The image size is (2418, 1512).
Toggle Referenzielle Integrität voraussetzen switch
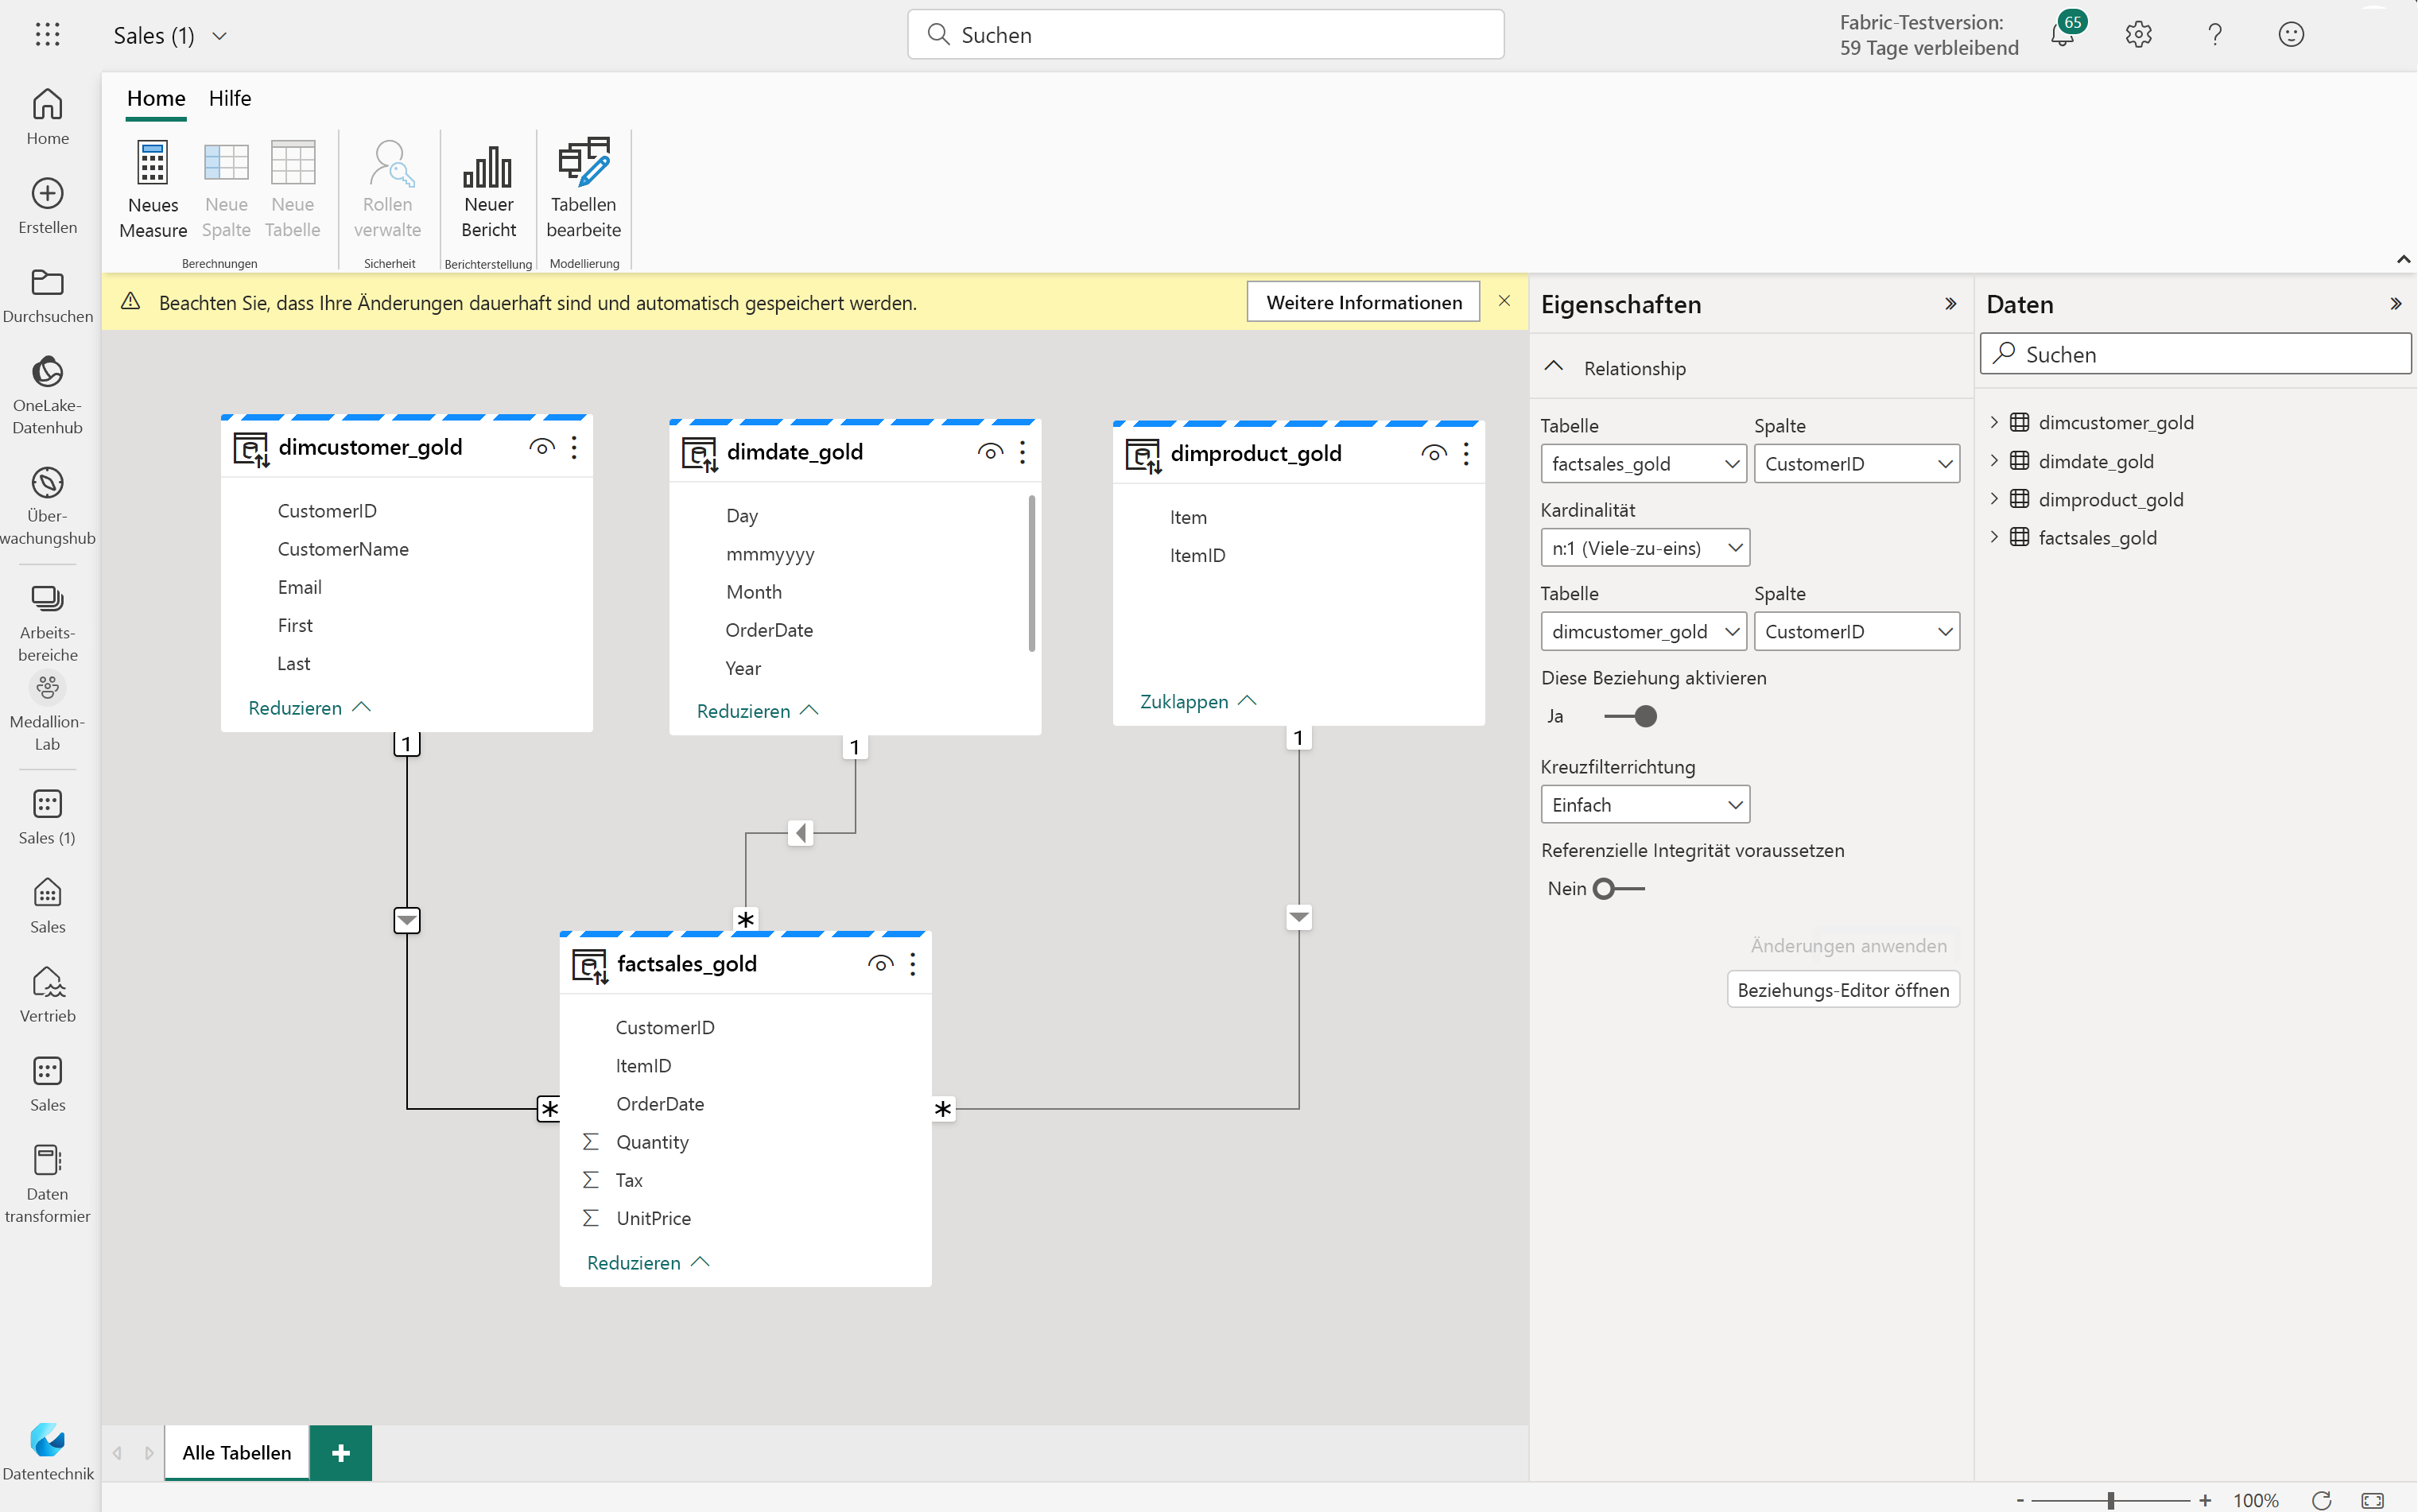pyautogui.click(x=1615, y=889)
